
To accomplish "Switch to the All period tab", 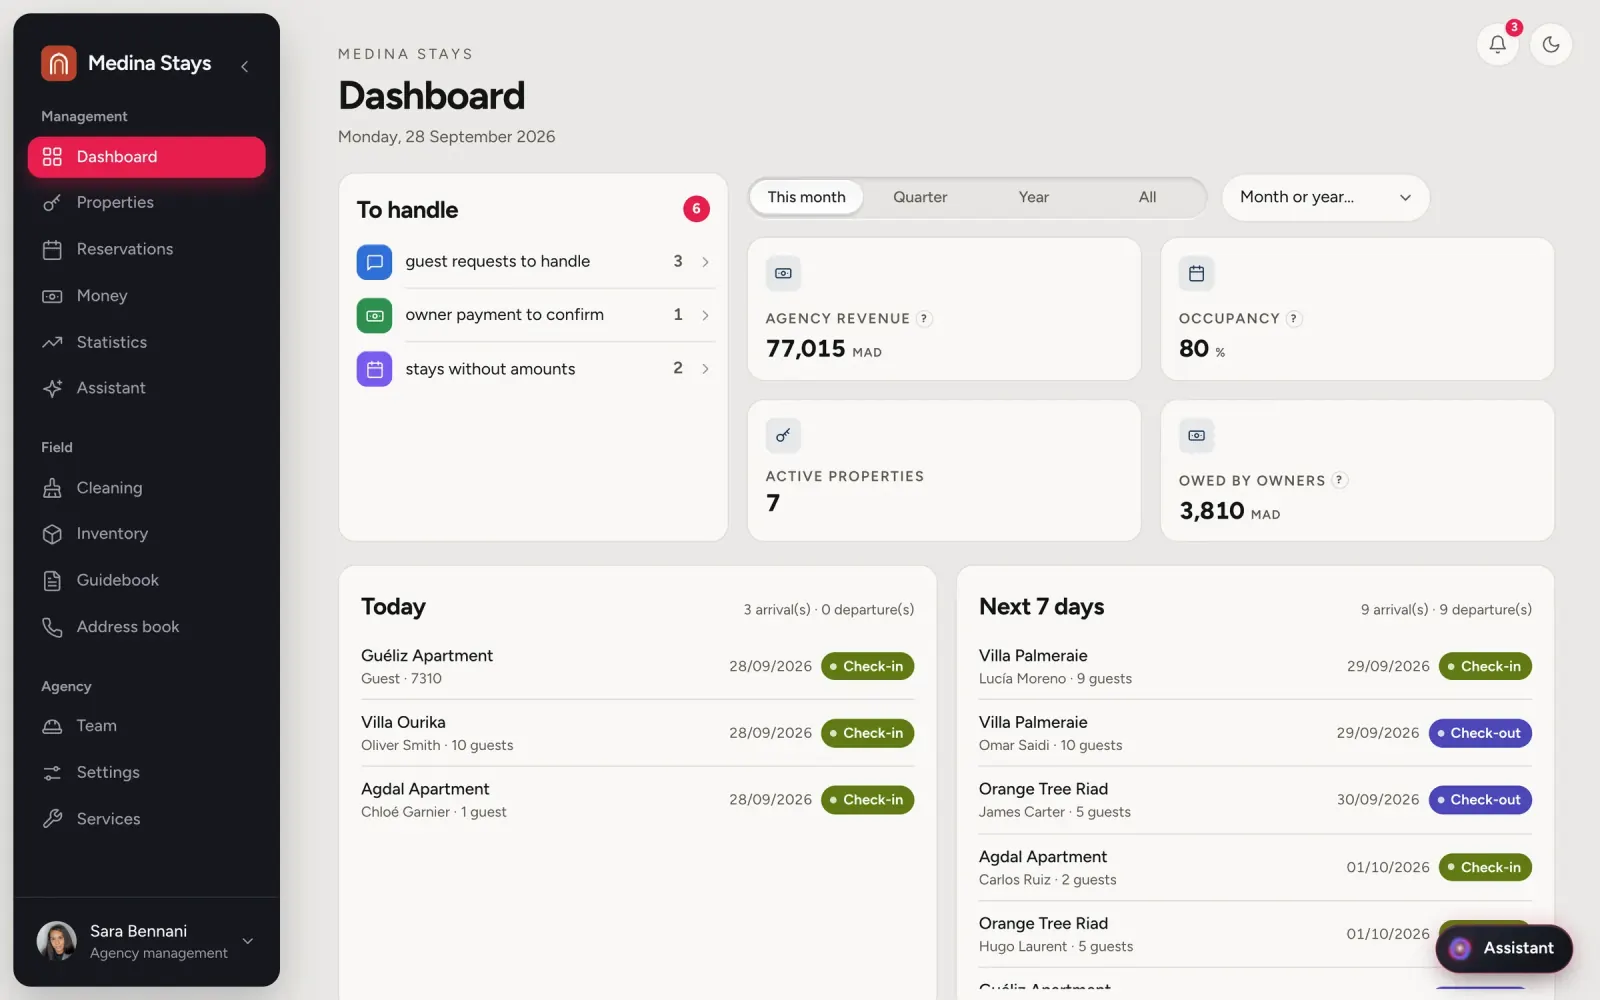I will tap(1147, 197).
